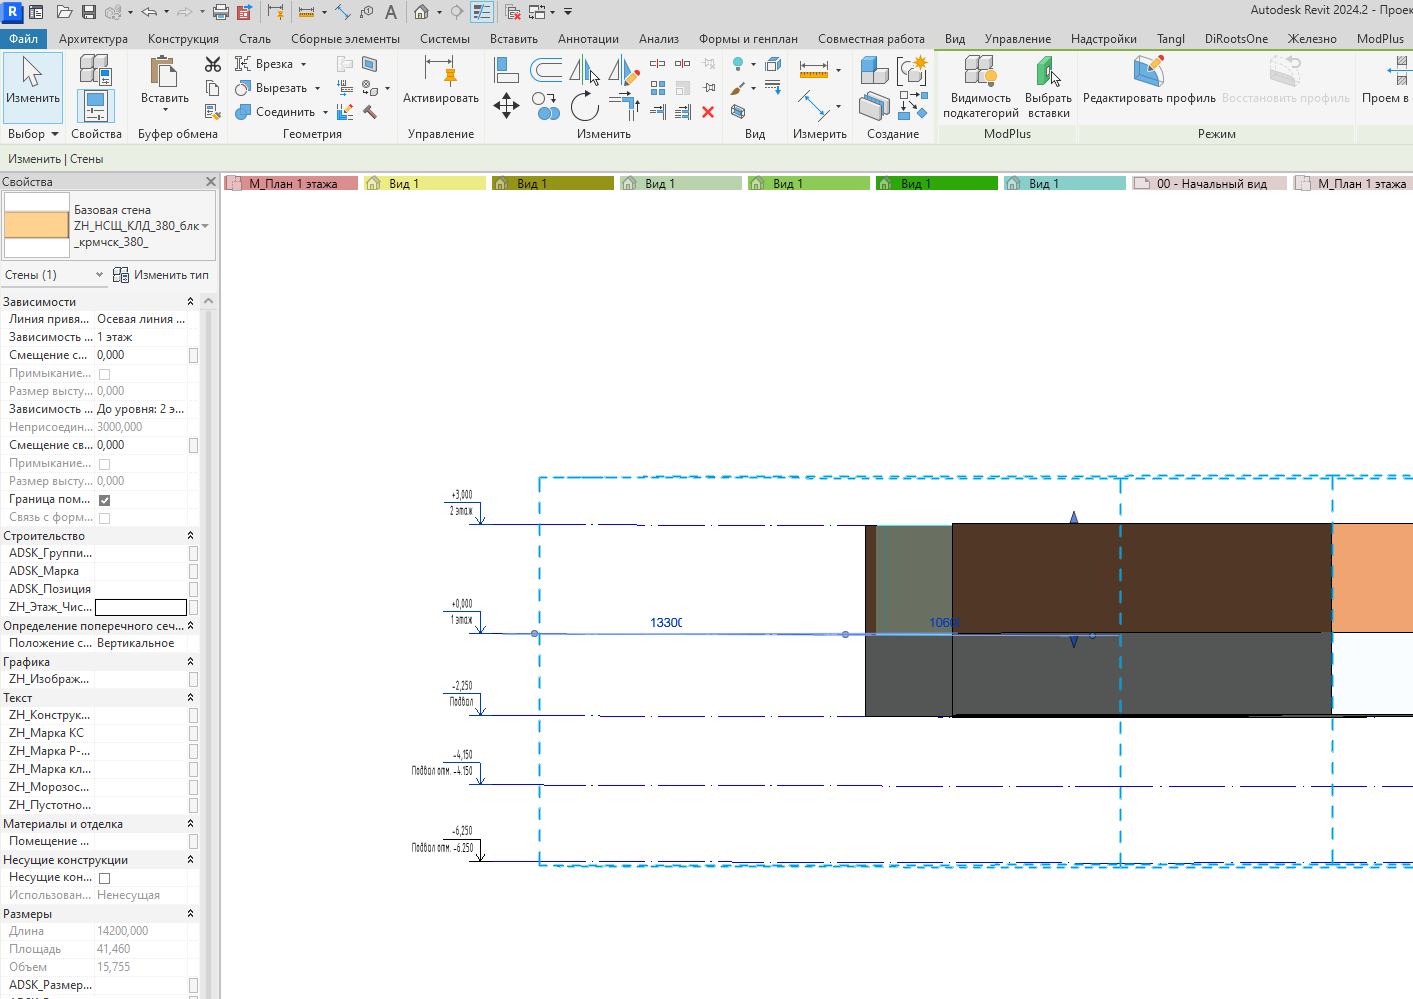1413x999 pixels.
Task: Click the Print icon in quick access toolbar
Action: [221, 12]
